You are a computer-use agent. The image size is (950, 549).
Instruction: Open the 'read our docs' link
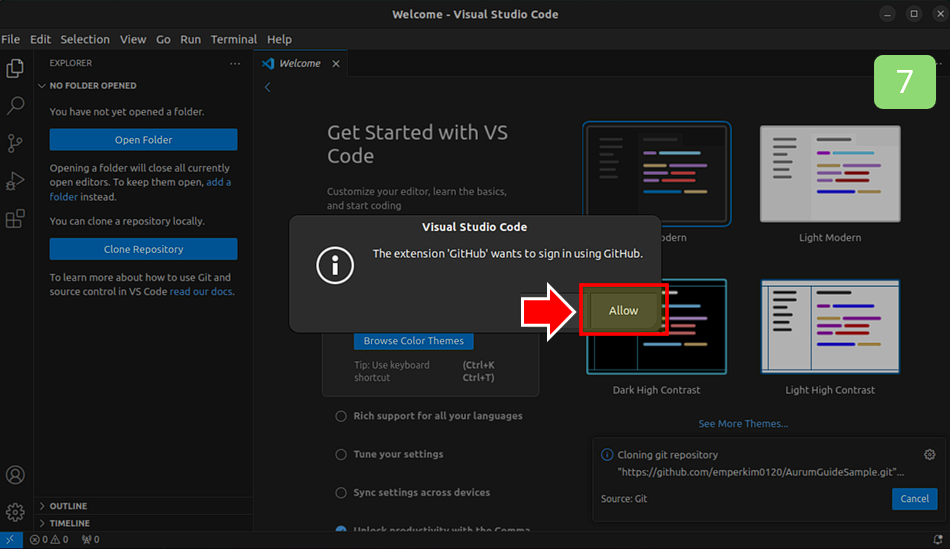[201, 291]
